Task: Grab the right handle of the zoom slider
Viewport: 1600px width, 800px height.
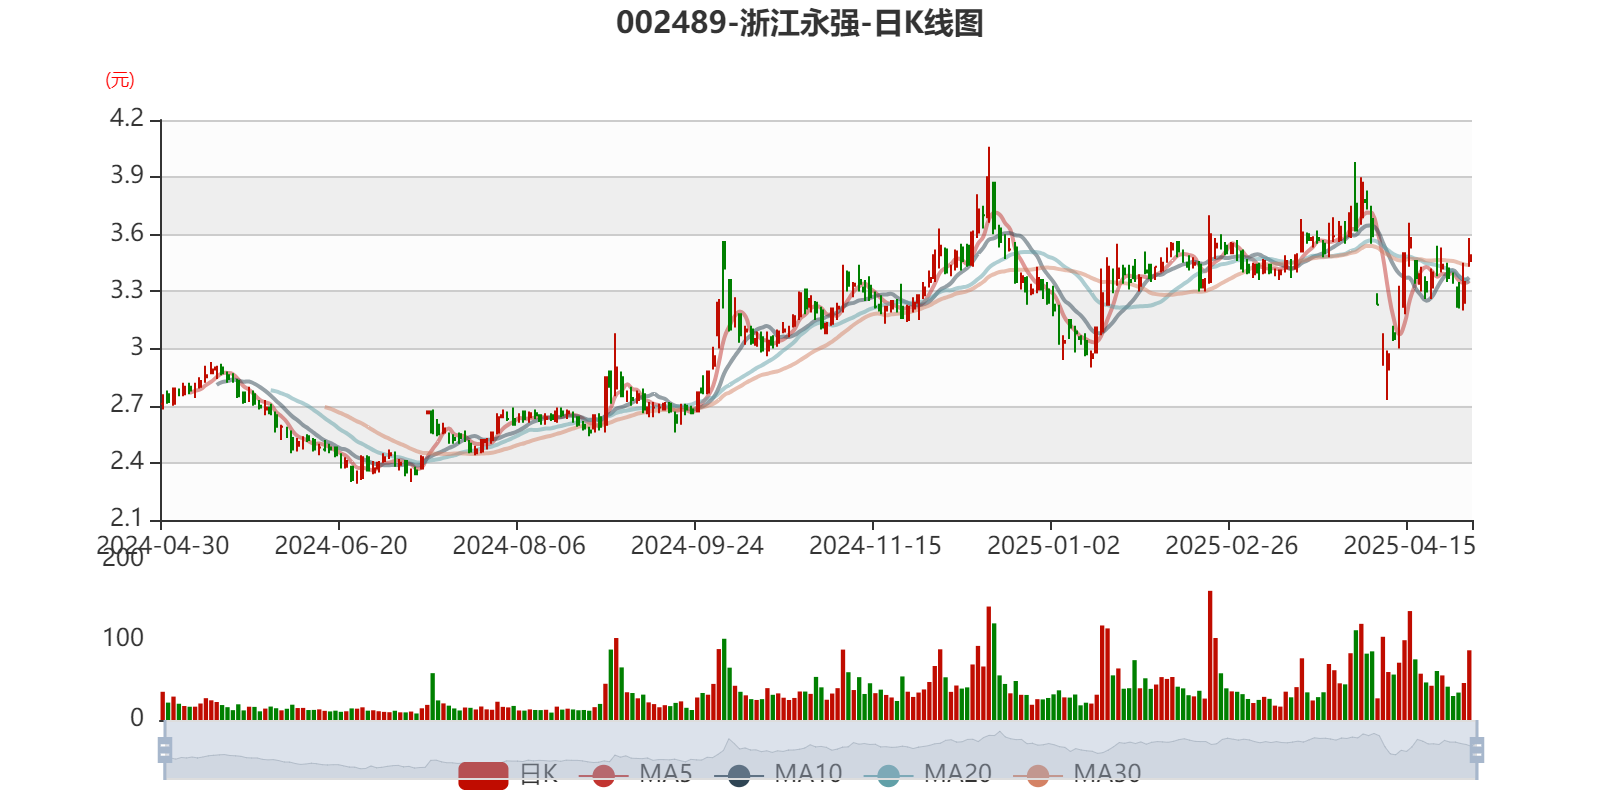Action: 1476,750
